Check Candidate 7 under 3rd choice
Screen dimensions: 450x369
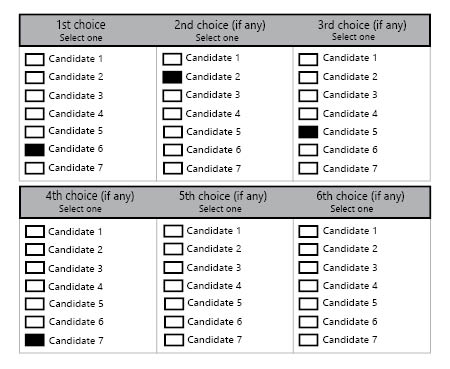pos(308,168)
